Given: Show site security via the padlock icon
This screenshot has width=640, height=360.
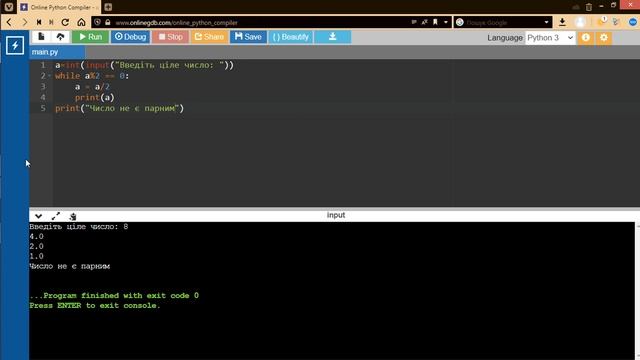Looking at the screenshot, I should pyautogui.click(x=107, y=22).
